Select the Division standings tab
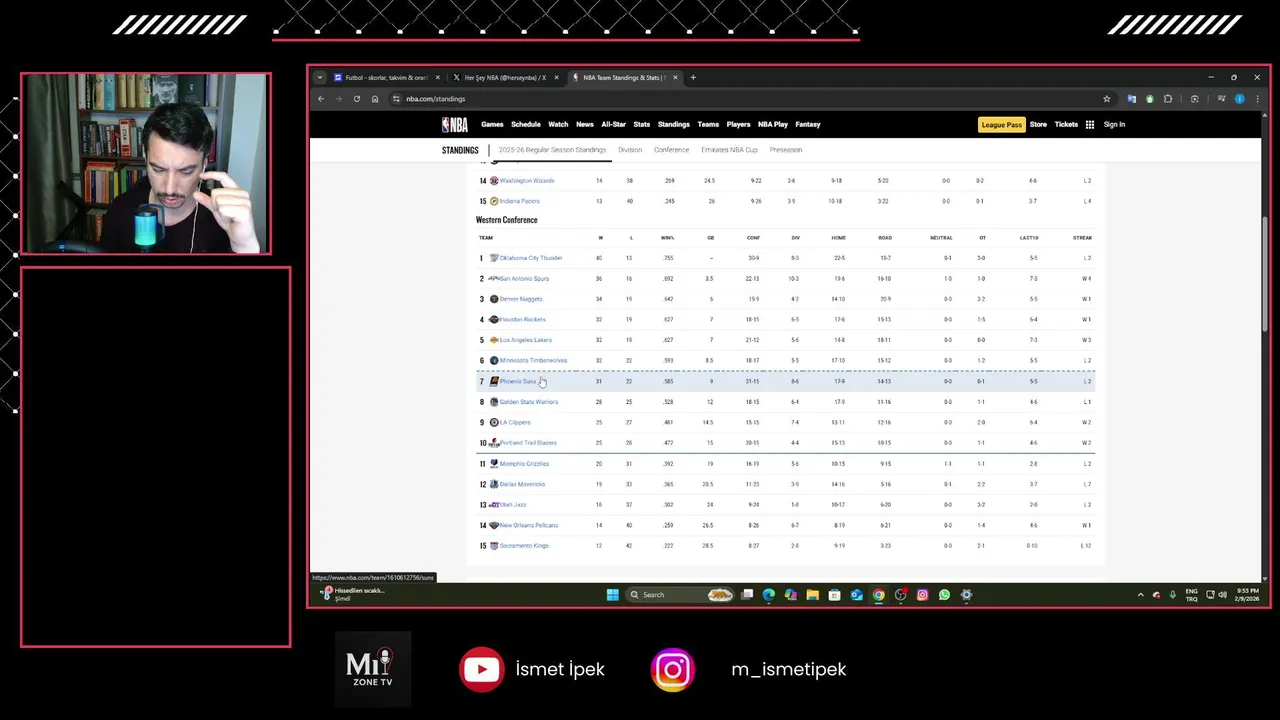Screen dimensions: 1280x720 point(630,150)
